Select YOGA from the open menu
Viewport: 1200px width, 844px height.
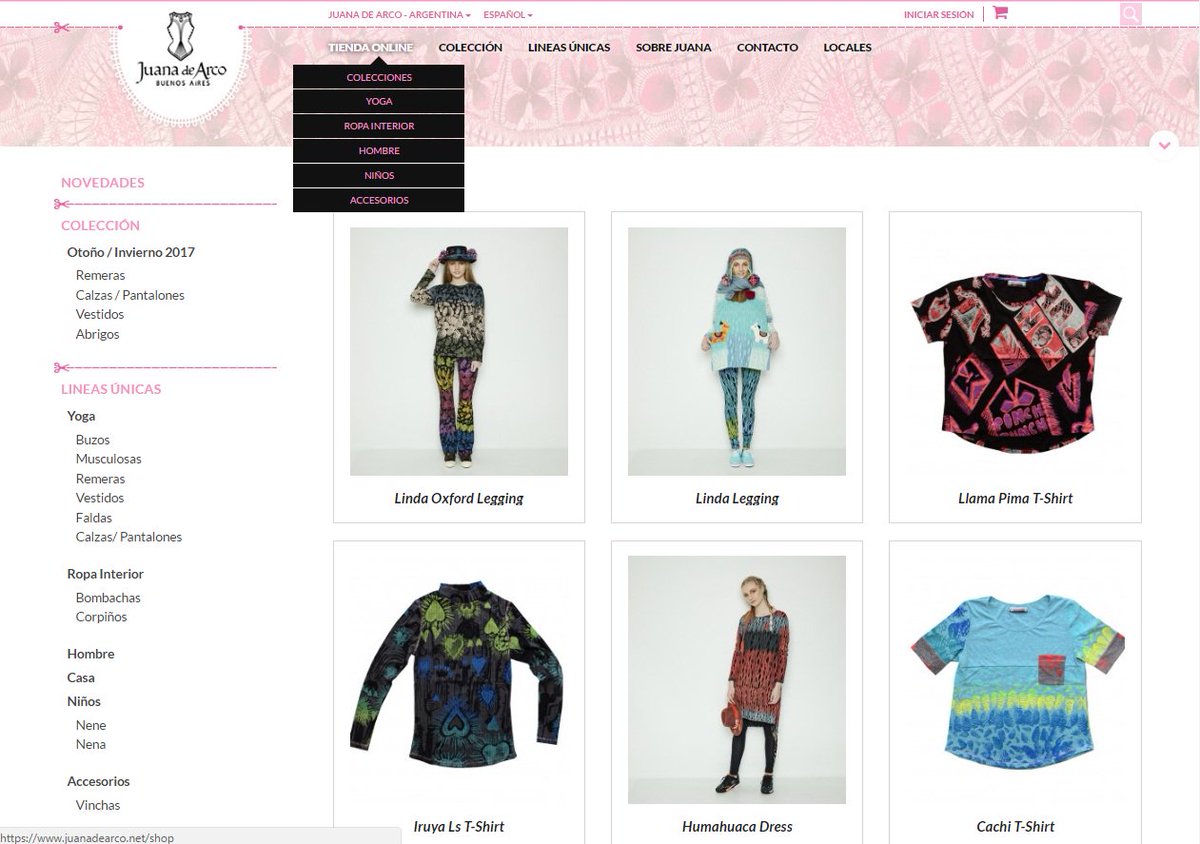pos(379,100)
